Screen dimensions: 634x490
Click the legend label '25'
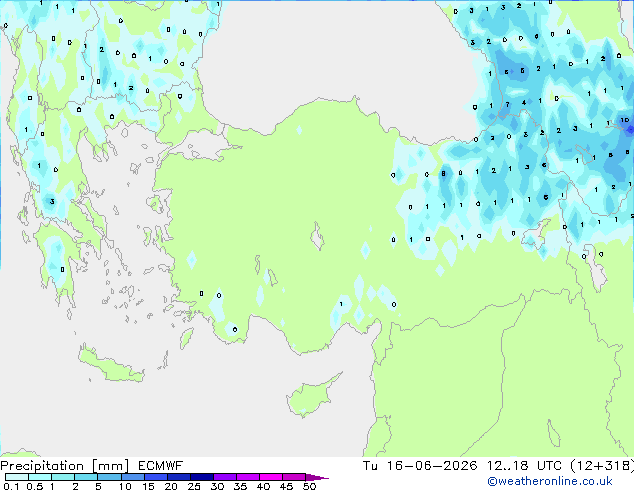point(194,486)
